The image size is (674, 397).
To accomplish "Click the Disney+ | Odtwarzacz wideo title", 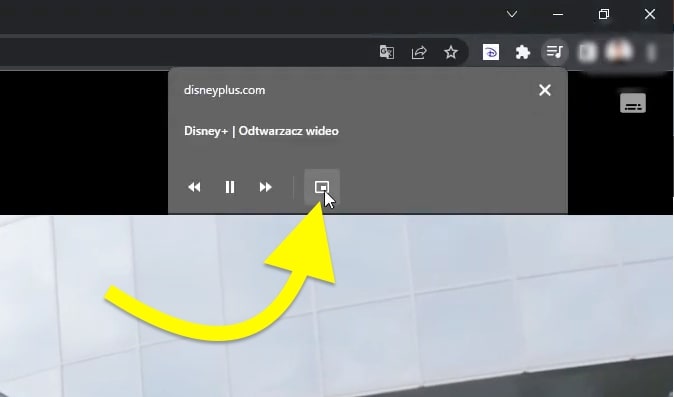I will click(x=261, y=131).
